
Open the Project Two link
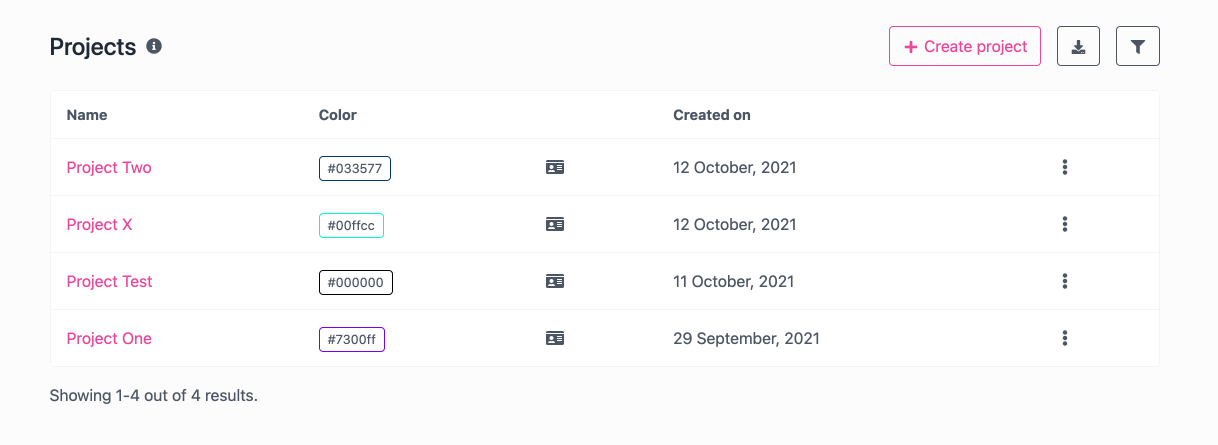pos(109,168)
